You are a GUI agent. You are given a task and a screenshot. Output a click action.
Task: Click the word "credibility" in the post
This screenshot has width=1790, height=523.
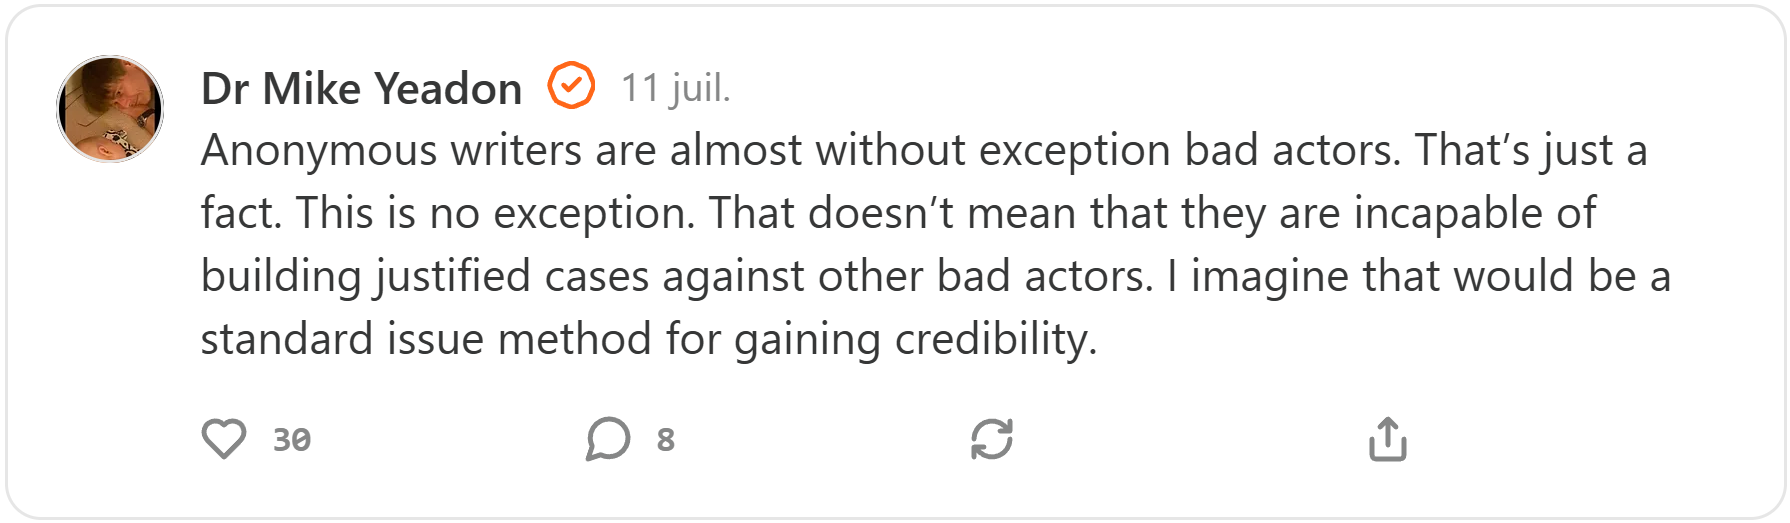click(x=989, y=340)
